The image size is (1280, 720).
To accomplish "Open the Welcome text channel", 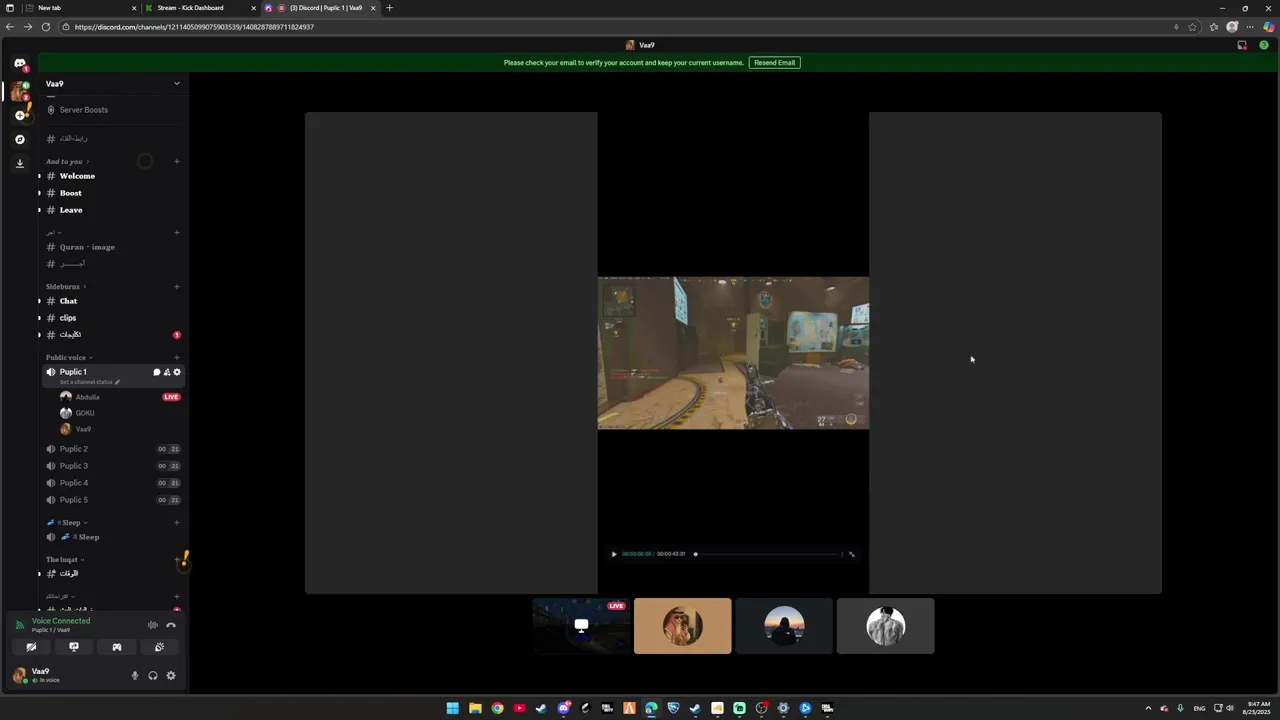I will coord(113,176).
